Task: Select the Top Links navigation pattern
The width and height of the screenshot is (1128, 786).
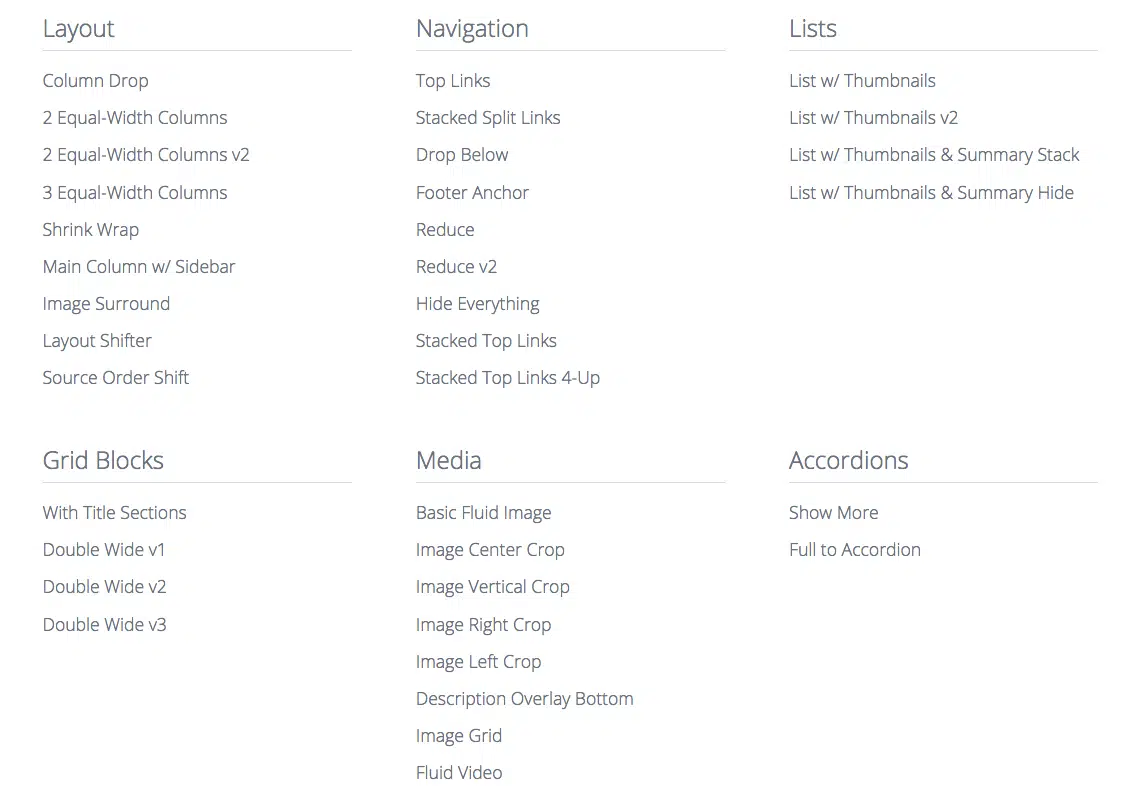Action: [453, 81]
